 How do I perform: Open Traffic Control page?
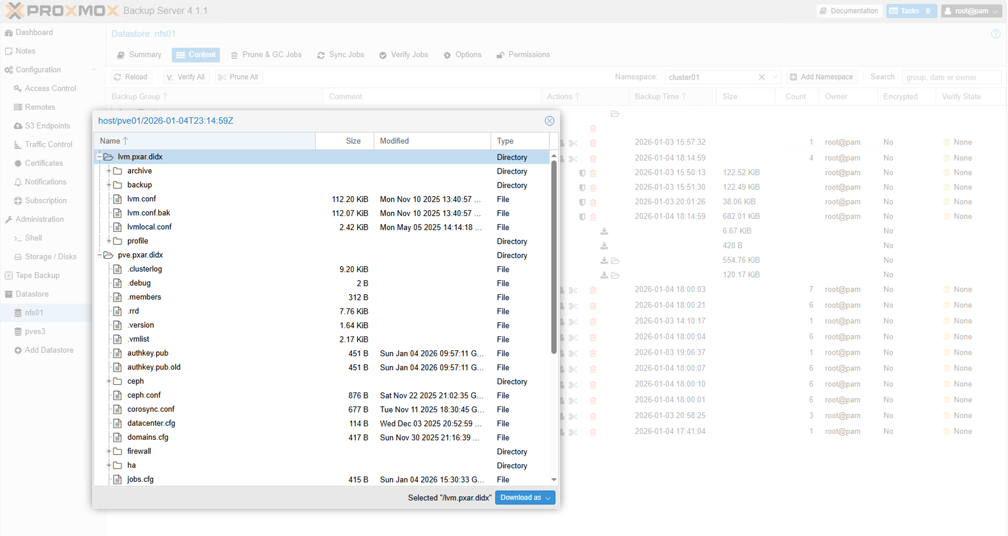[x=48, y=144]
